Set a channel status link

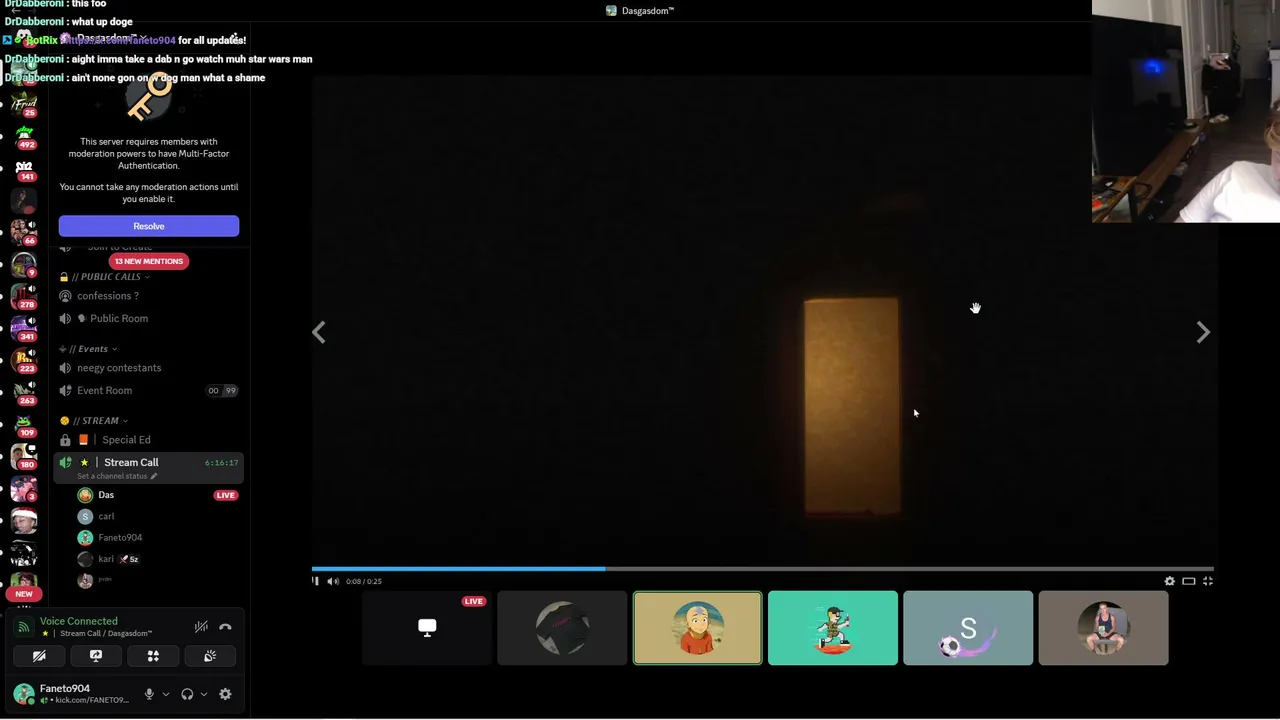(x=117, y=476)
